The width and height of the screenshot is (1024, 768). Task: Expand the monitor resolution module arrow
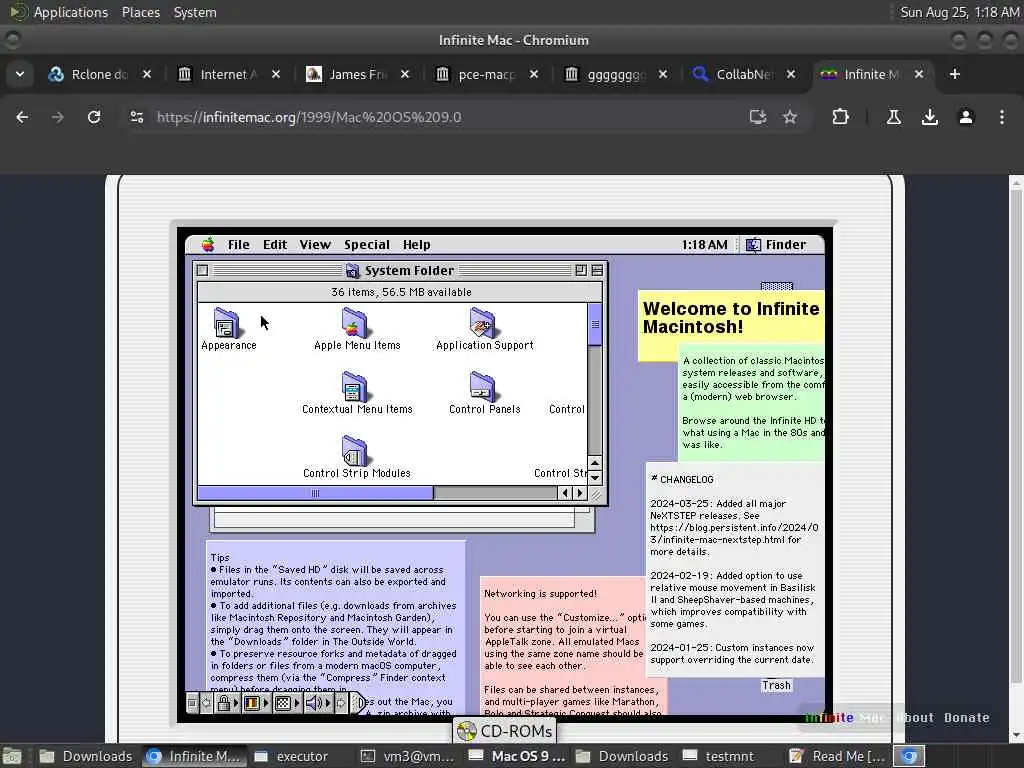[x=297, y=703]
